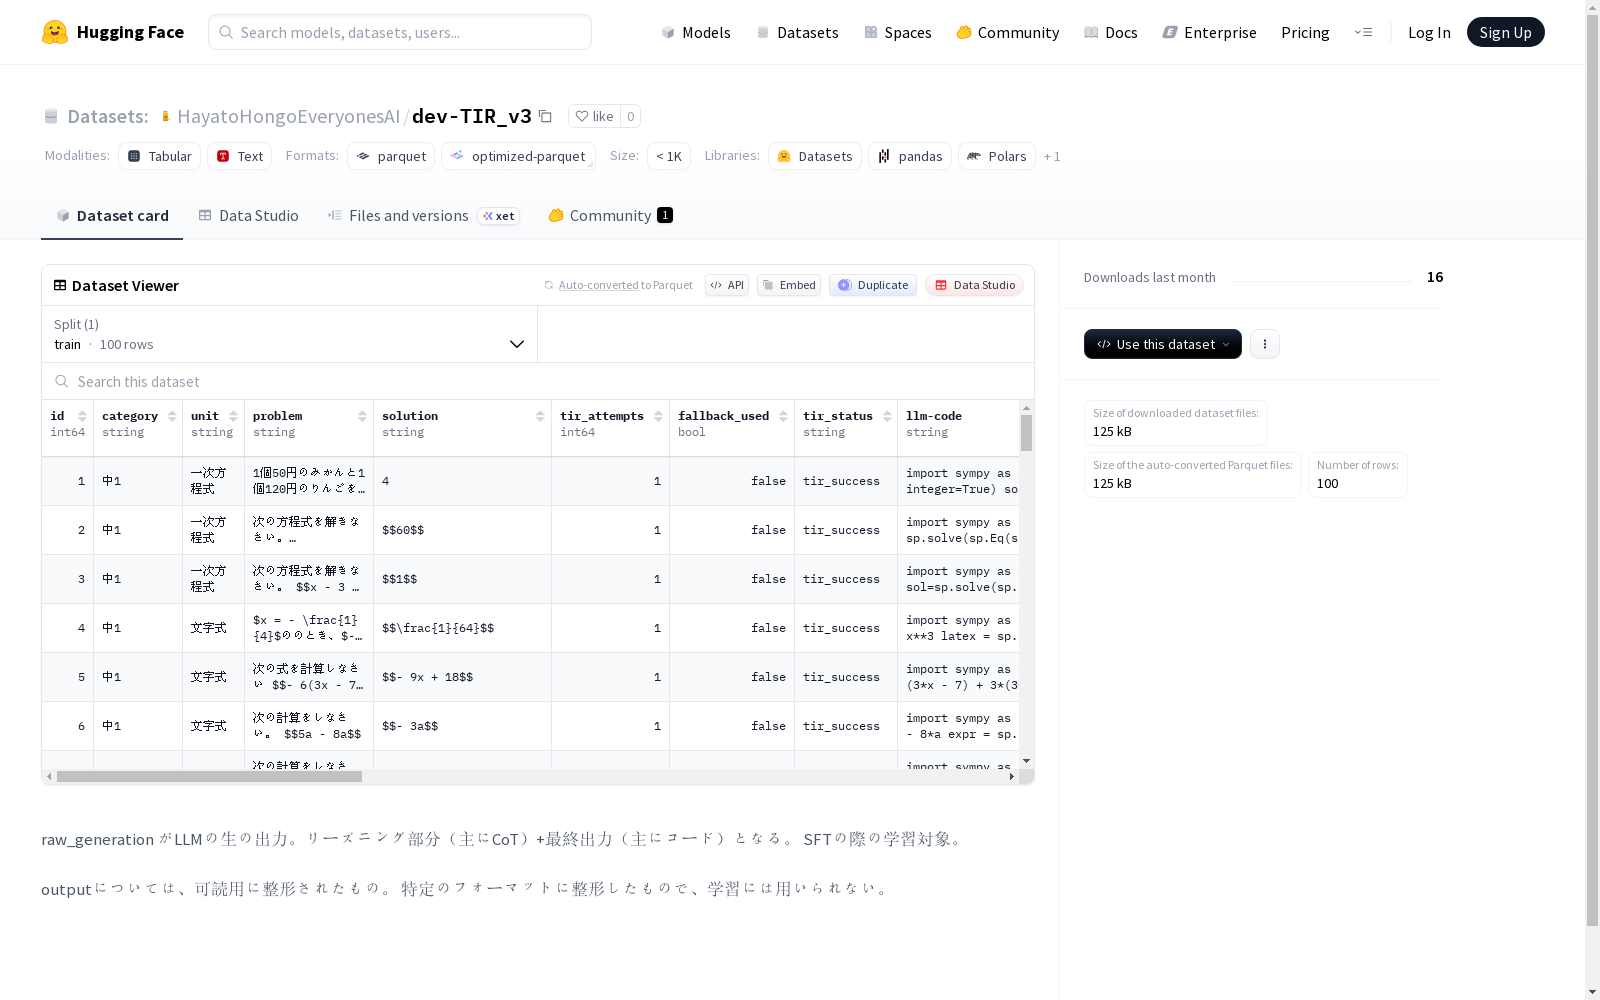Click the Sign Up button
Viewport: 1600px width, 1000px height.
(1505, 32)
